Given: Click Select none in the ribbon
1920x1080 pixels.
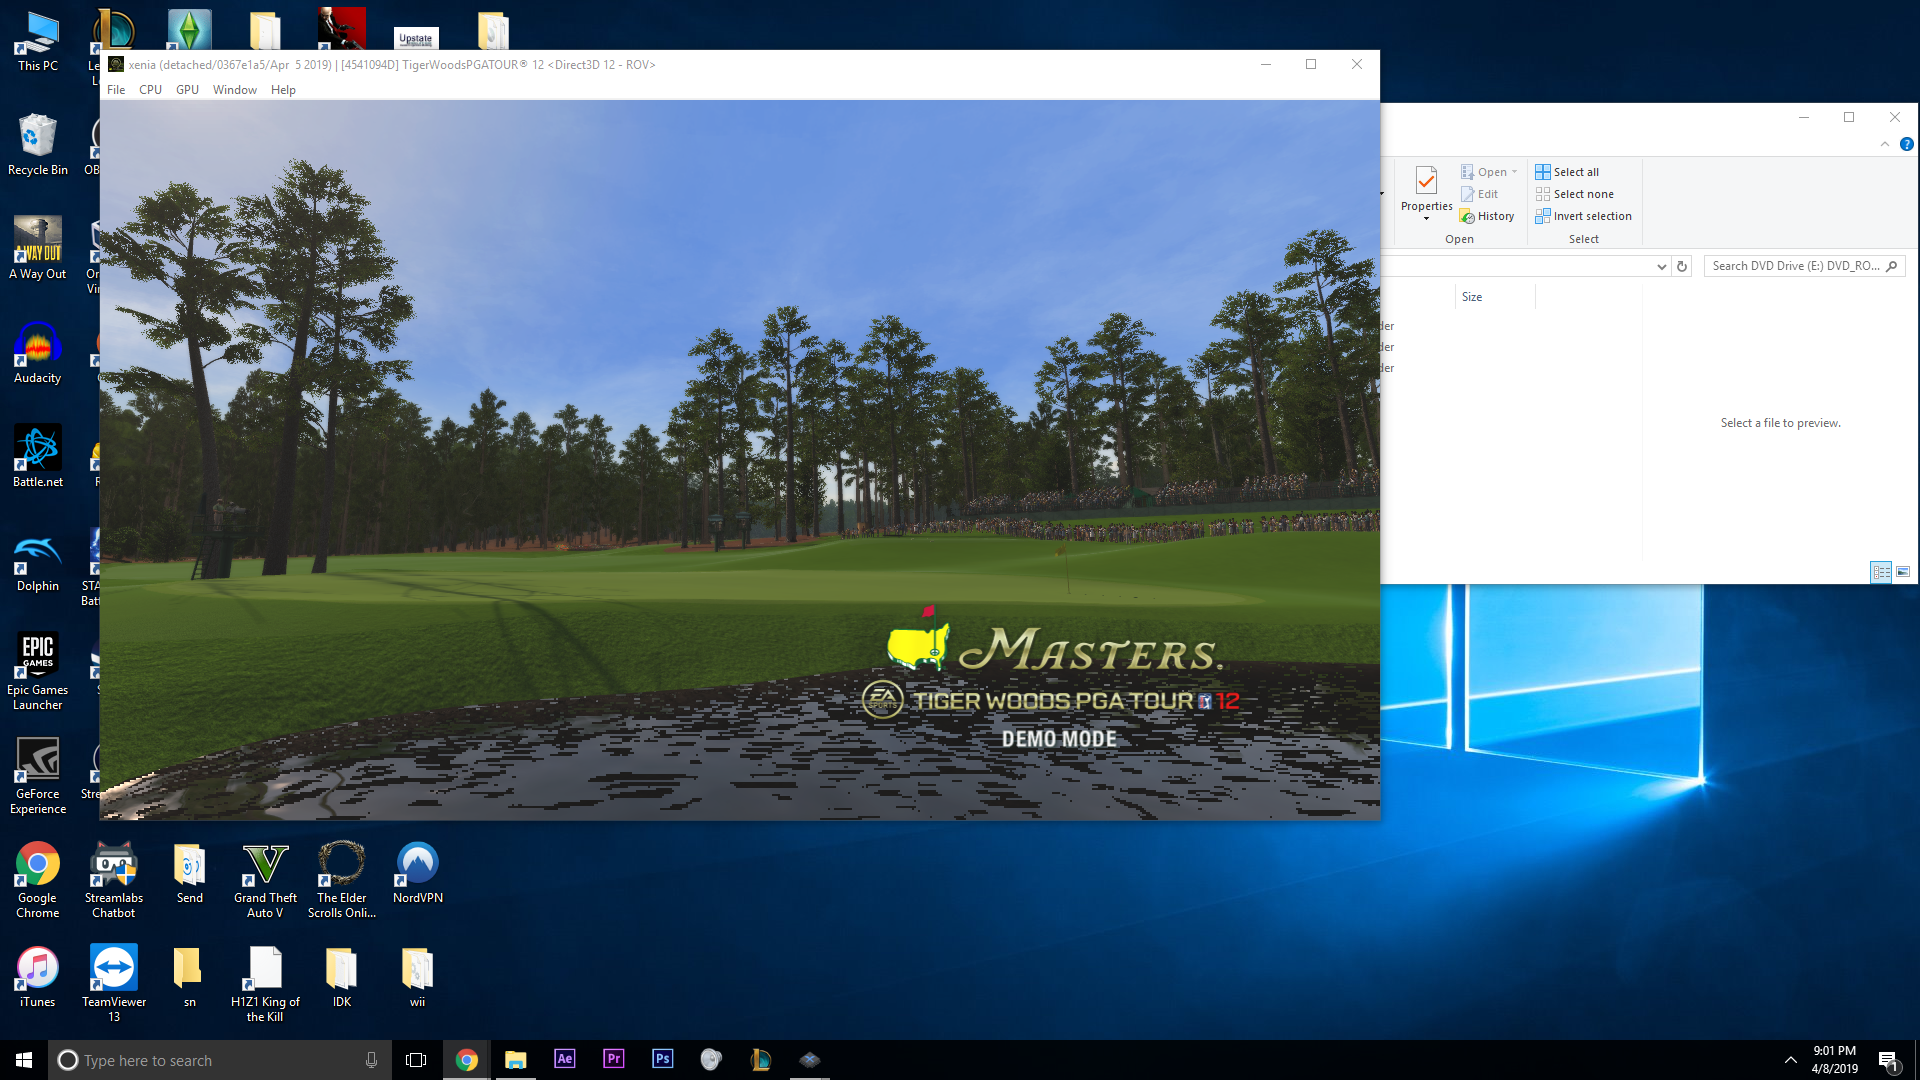Looking at the screenshot, I should coord(1583,194).
